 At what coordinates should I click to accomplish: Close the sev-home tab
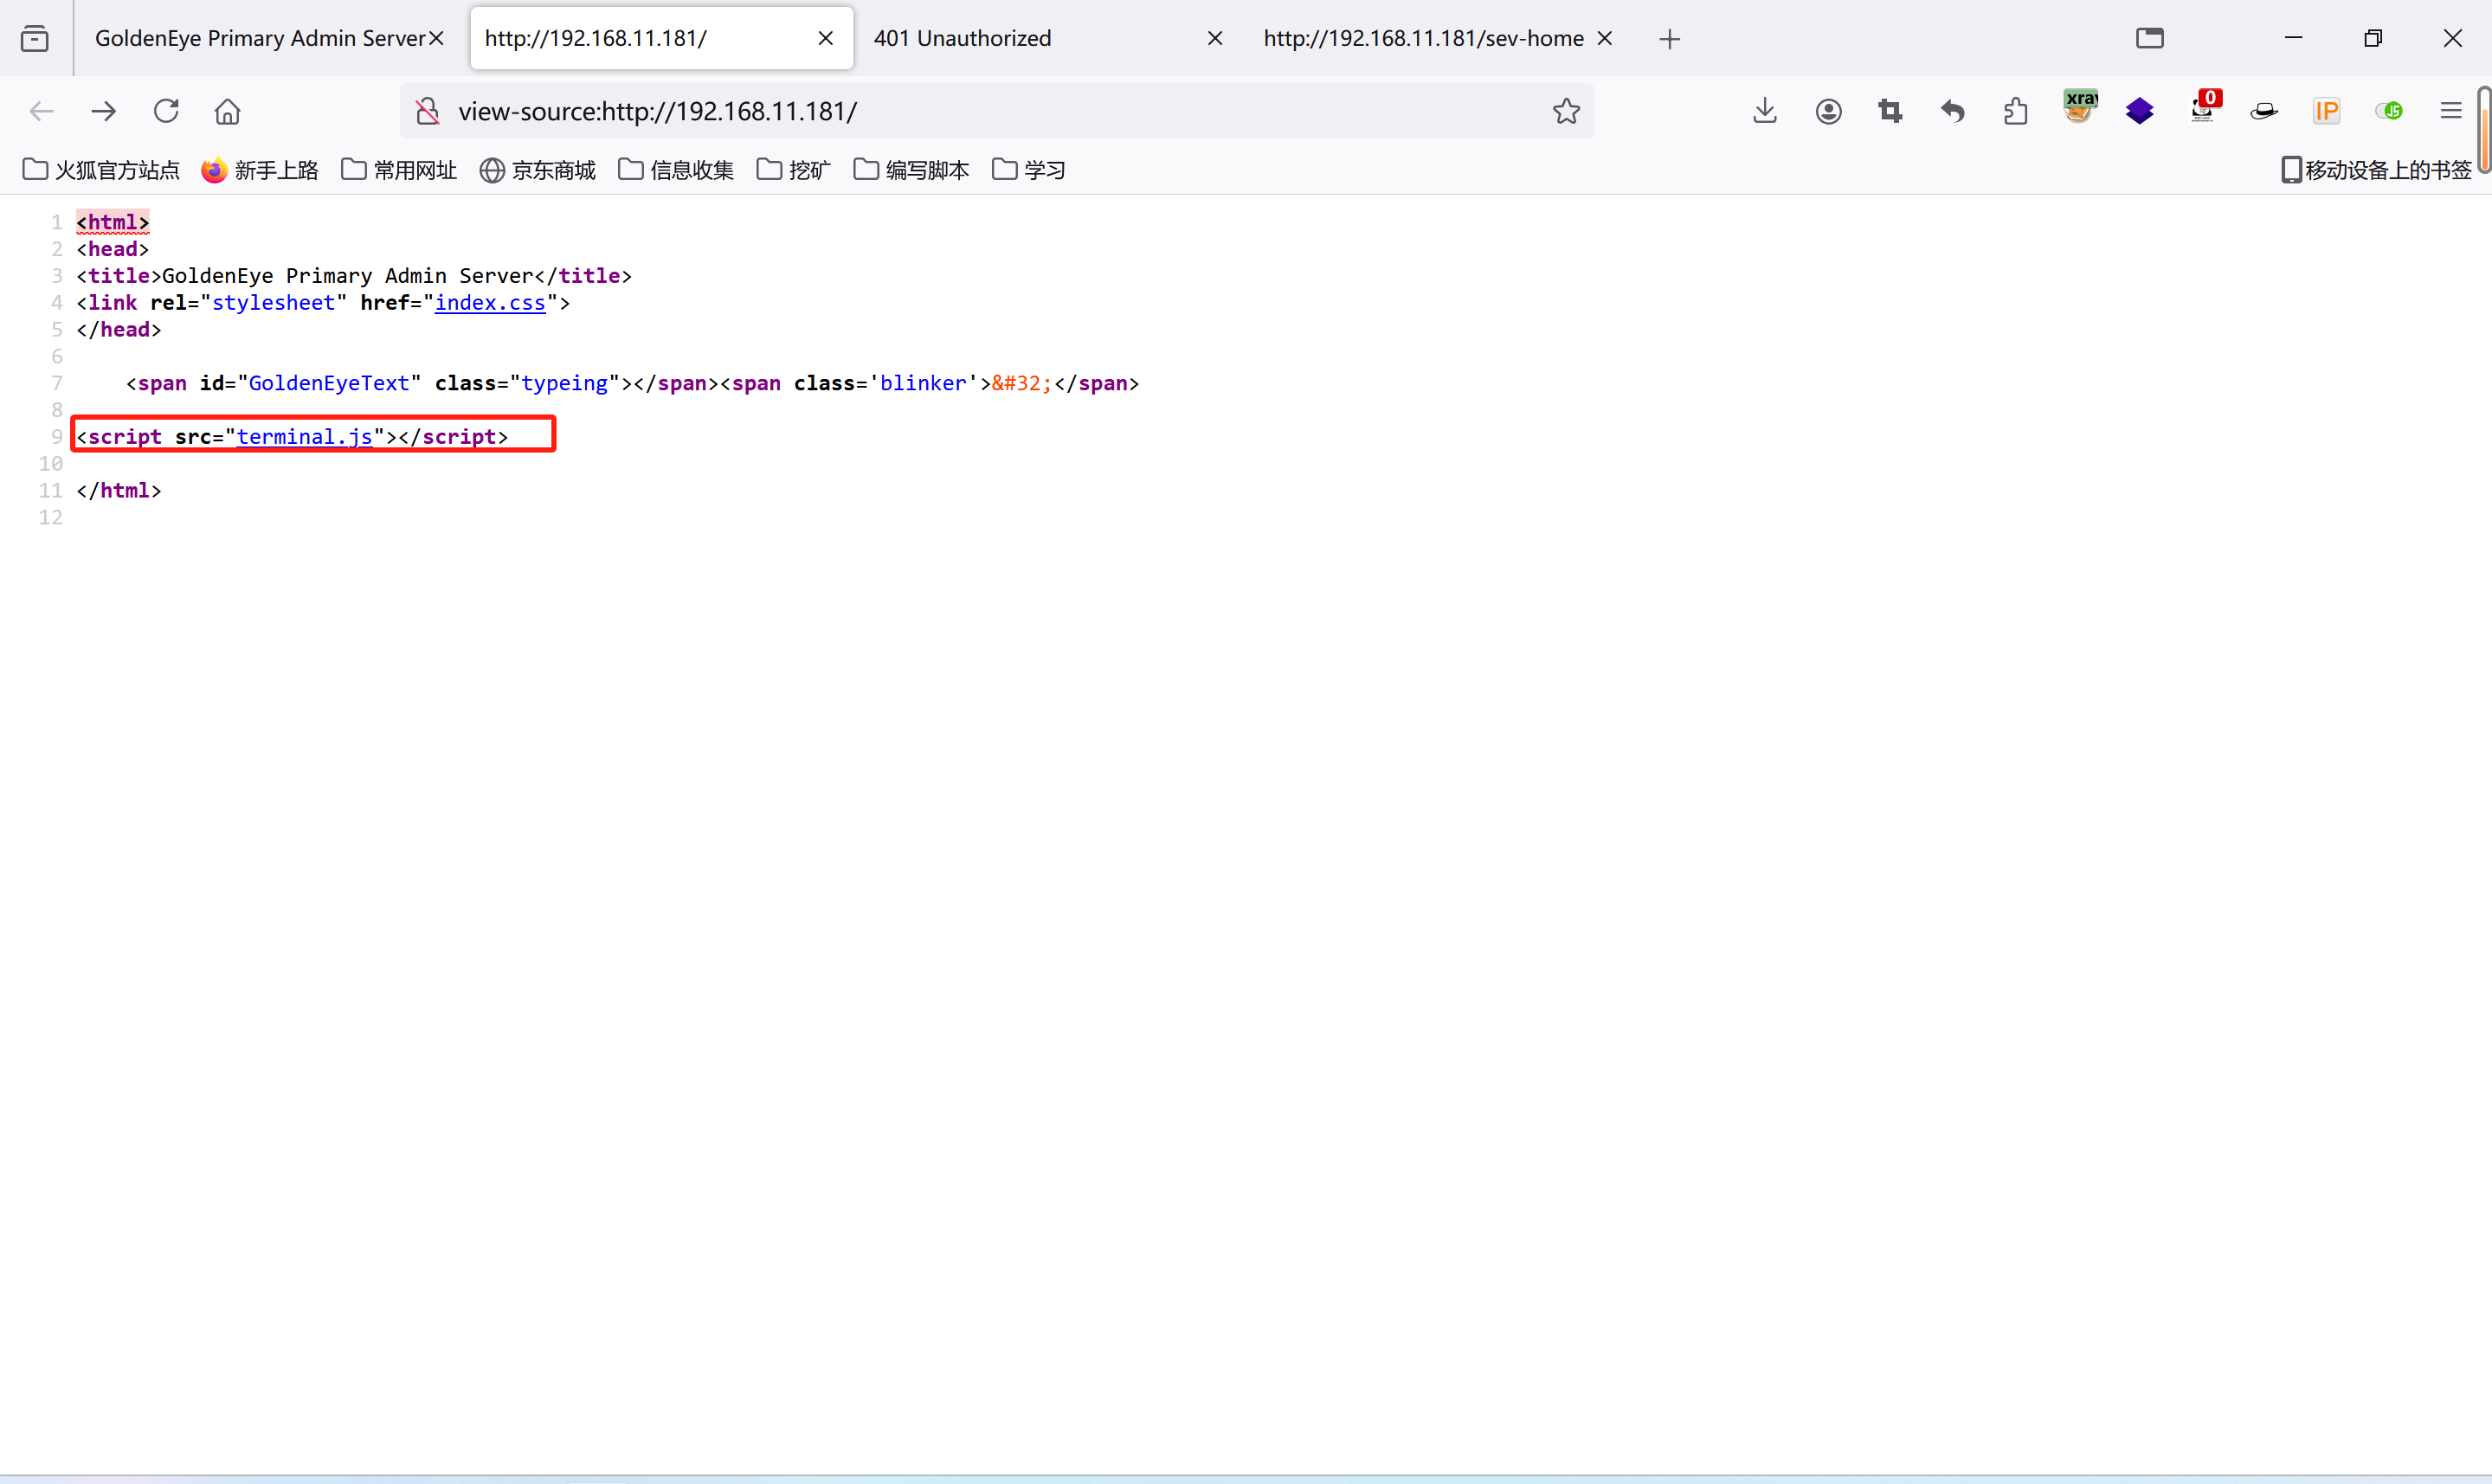pos(1604,39)
